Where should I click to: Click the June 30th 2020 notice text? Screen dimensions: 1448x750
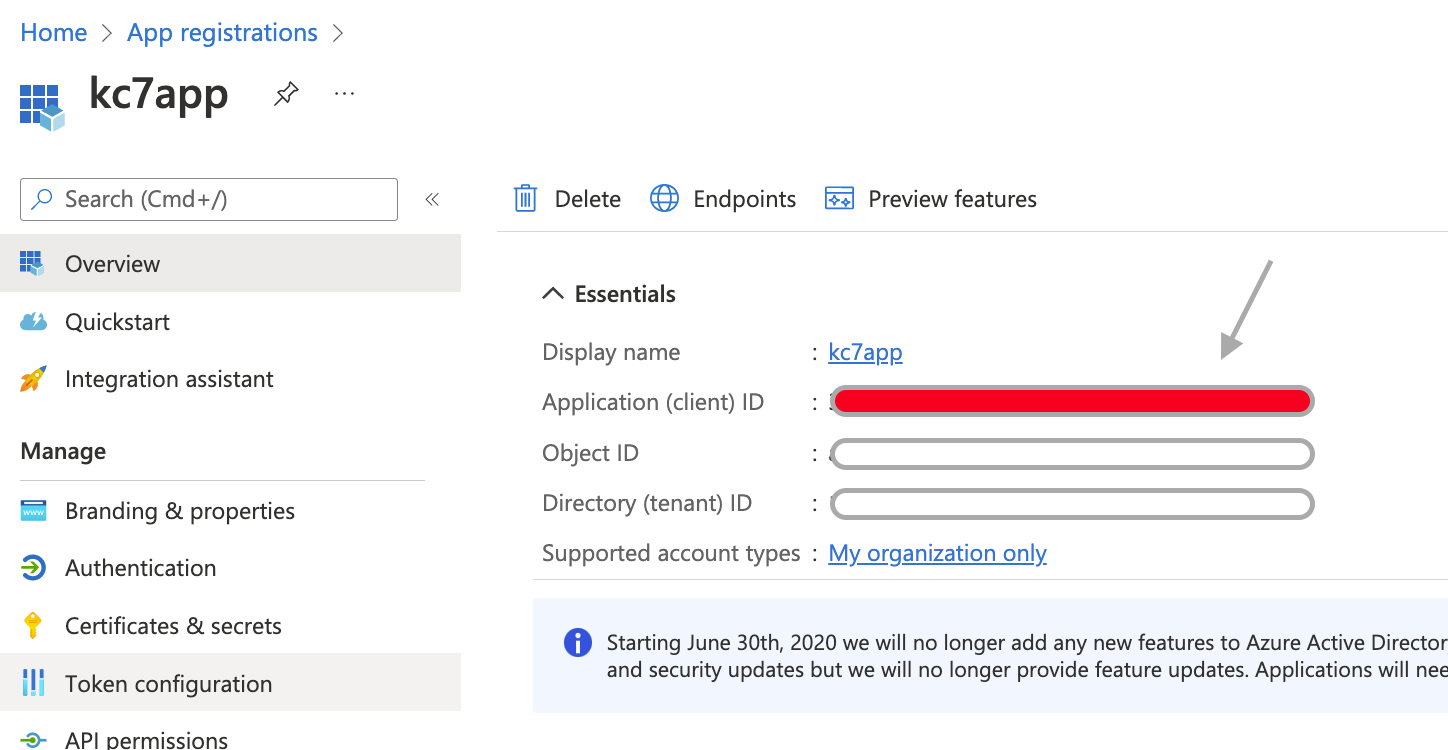tap(1027, 656)
